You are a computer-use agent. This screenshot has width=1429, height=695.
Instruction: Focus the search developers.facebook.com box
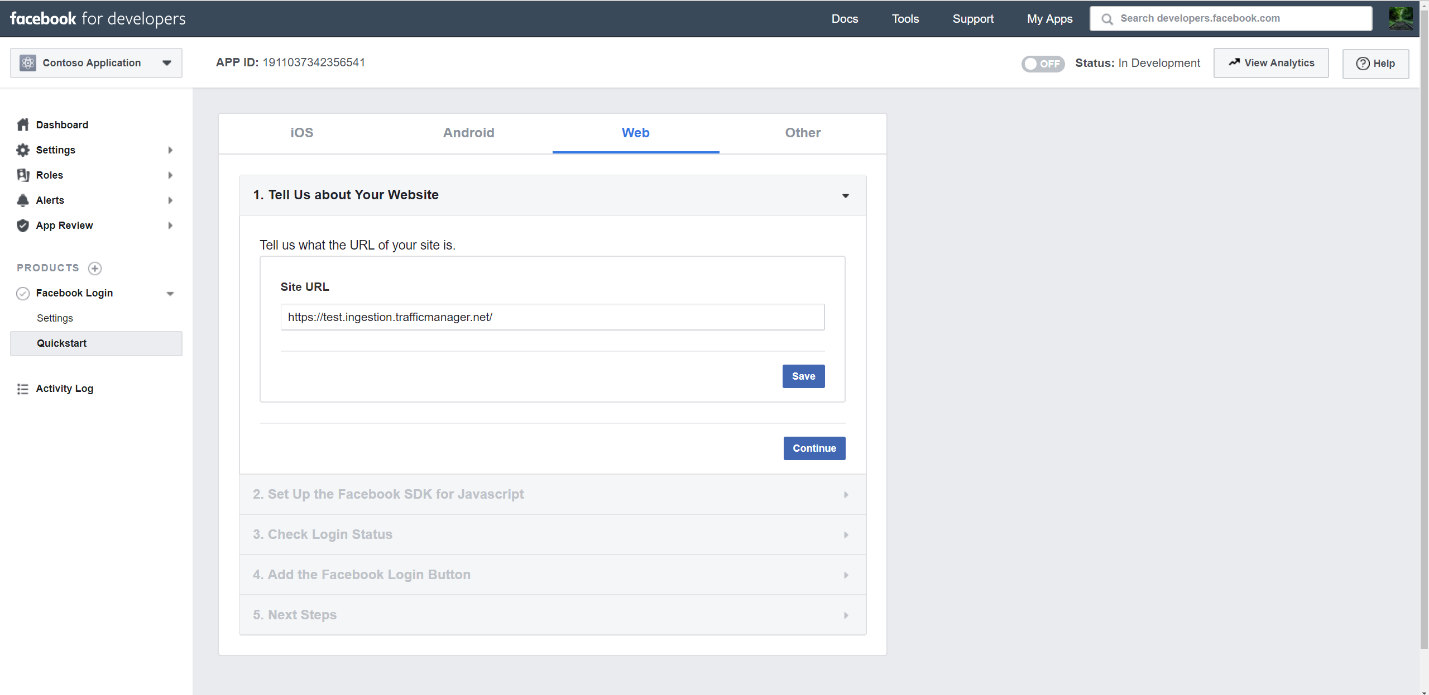[1231, 18]
